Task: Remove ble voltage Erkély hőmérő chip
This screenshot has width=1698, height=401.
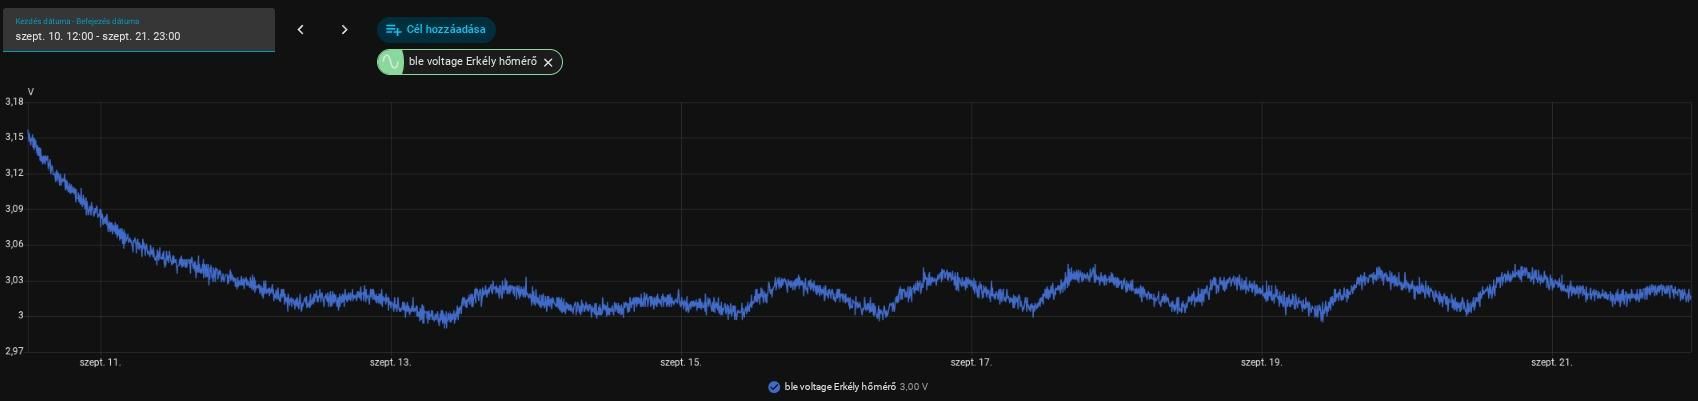Action: pos(548,62)
